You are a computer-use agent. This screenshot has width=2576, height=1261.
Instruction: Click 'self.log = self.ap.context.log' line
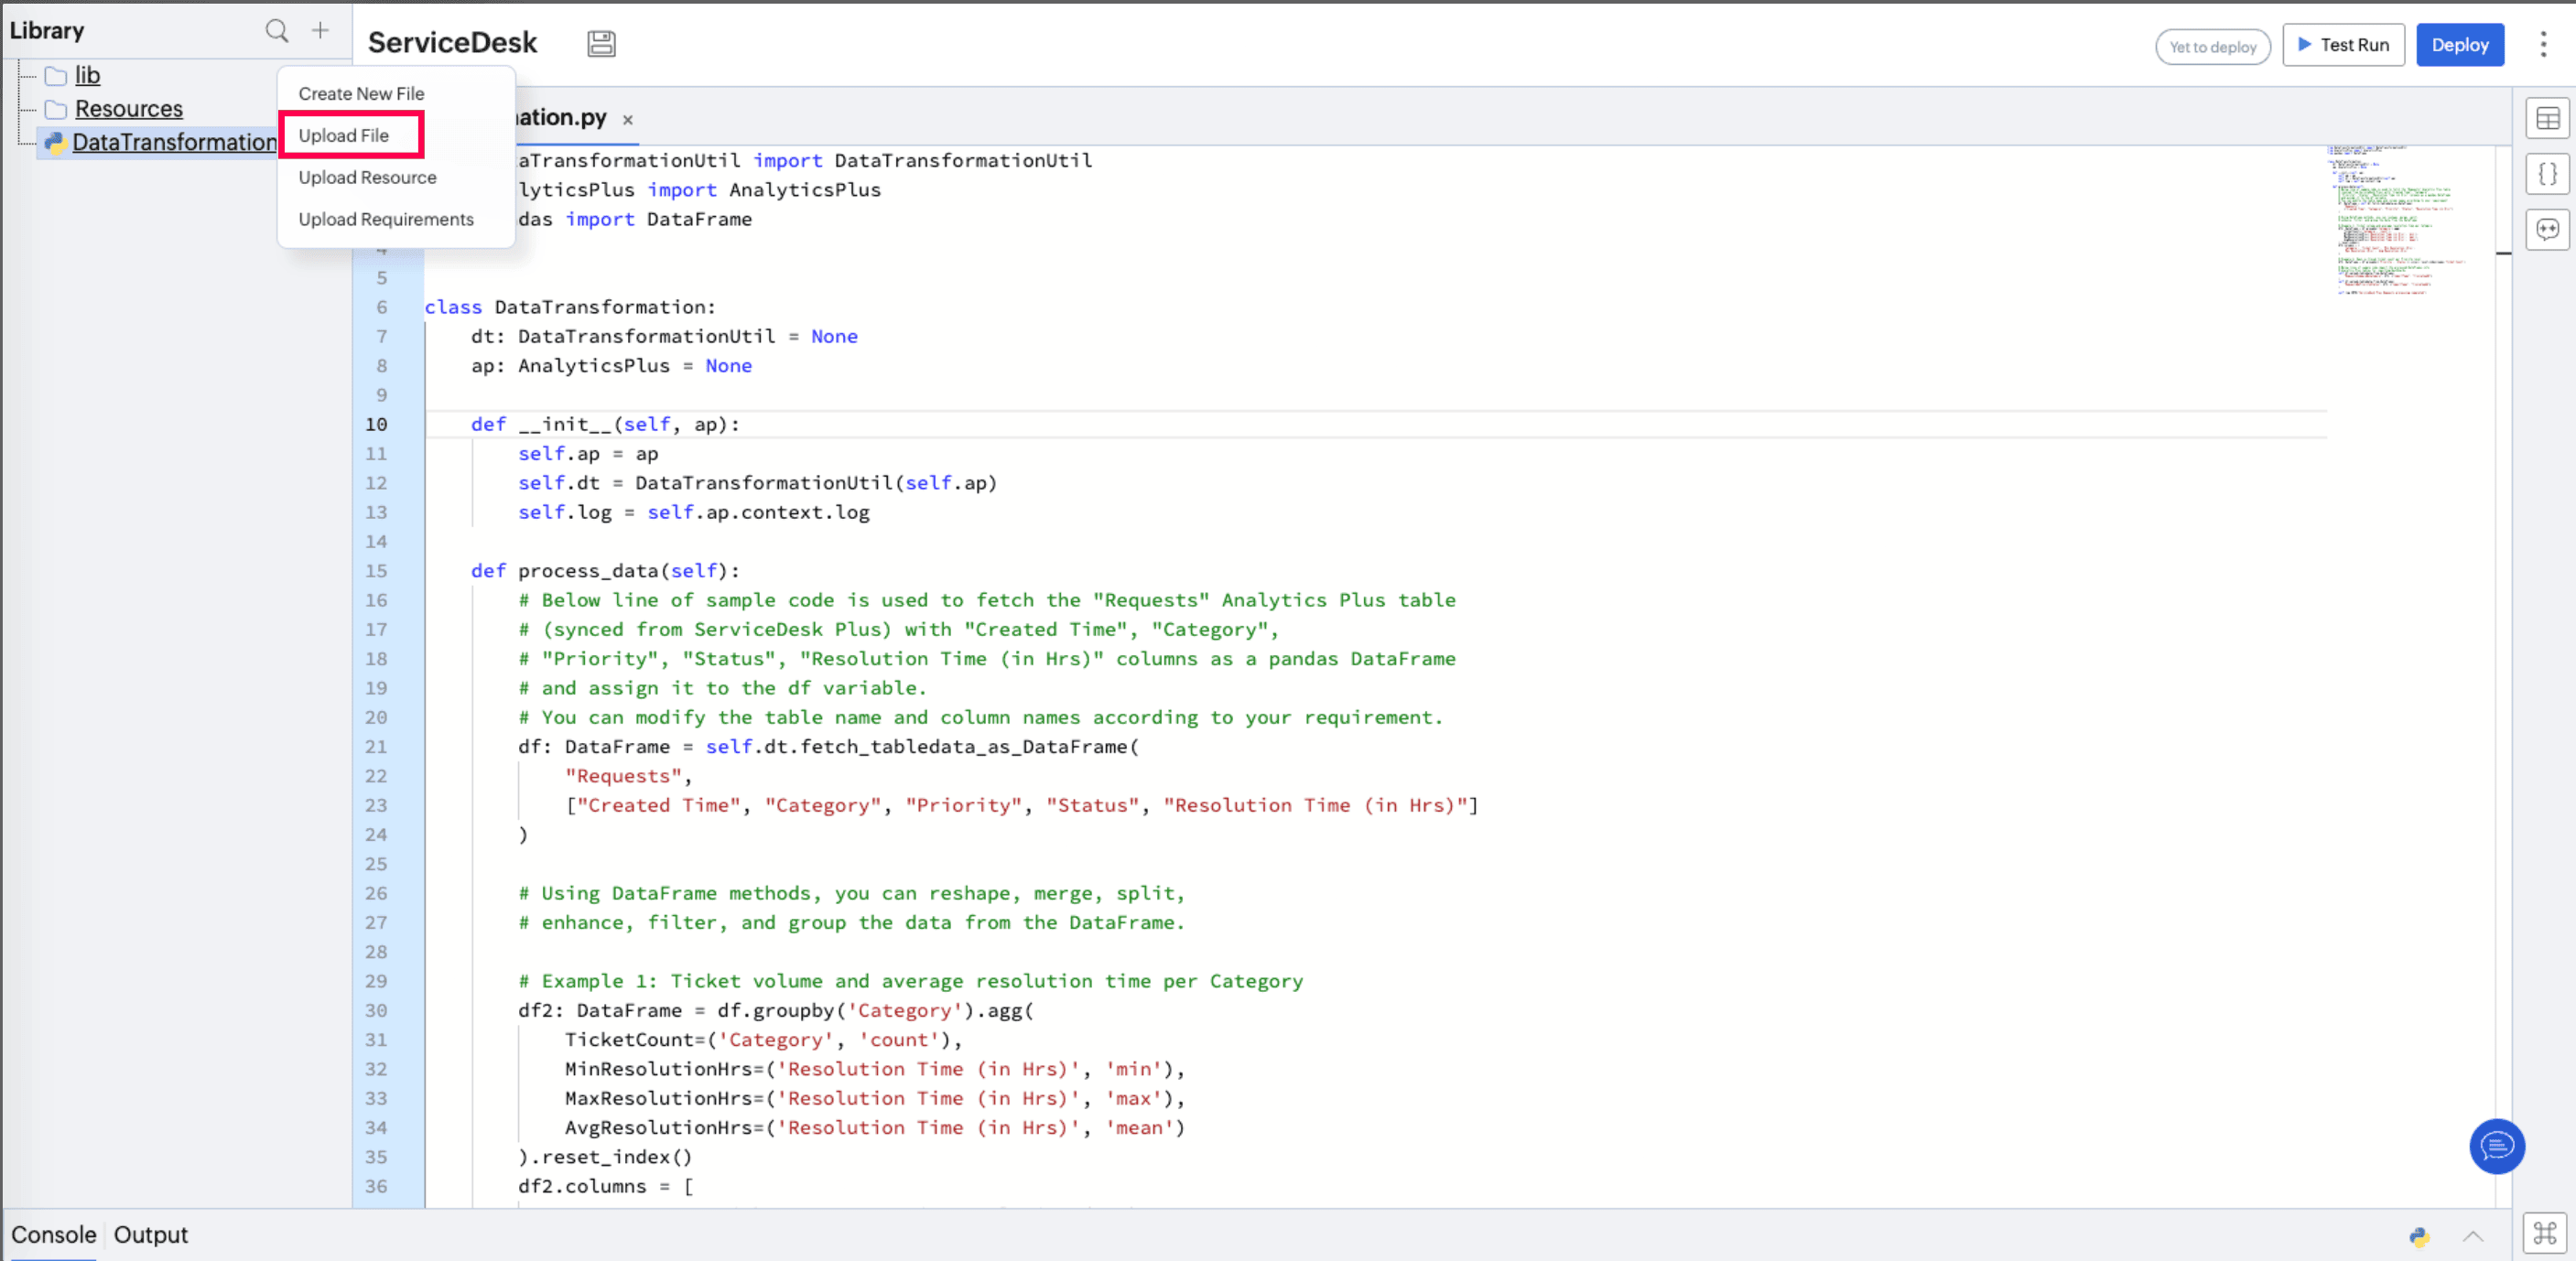click(694, 513)
